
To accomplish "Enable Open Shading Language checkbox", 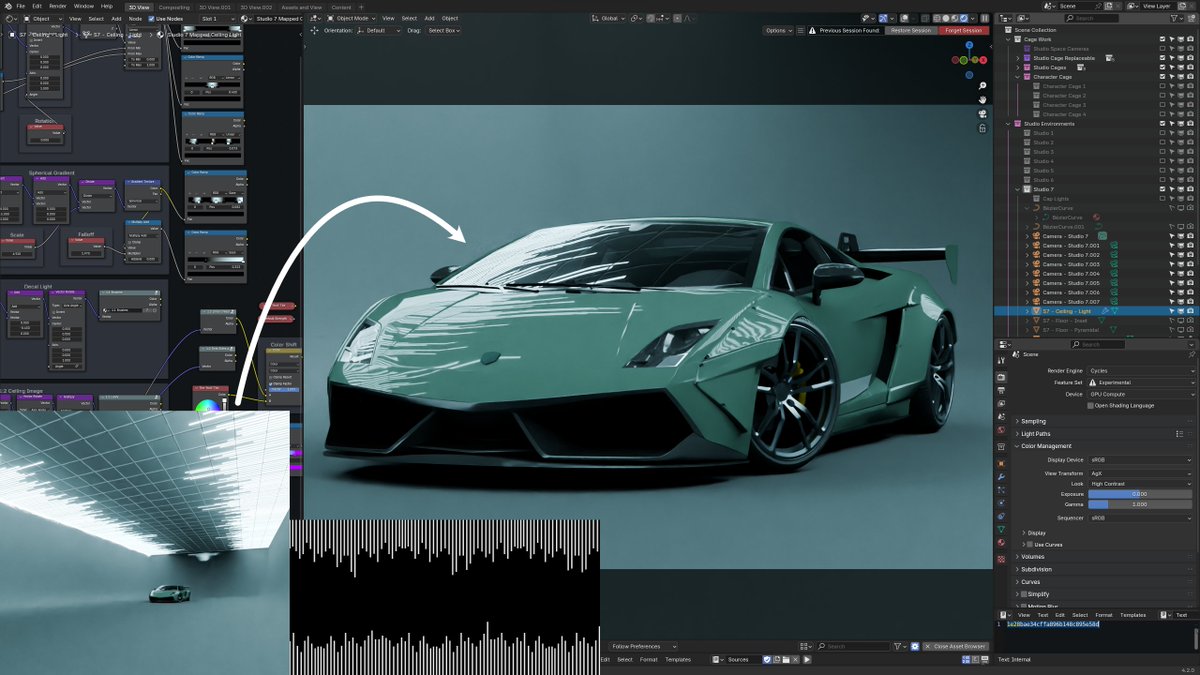I will pyautogui.click(x=1091, y=405).
